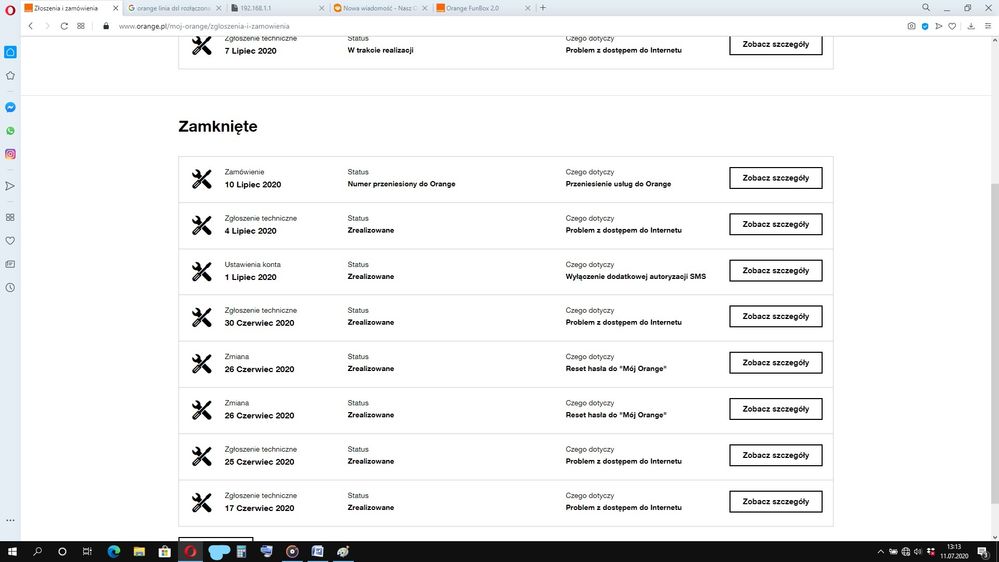This screenshot has width=999, height=562.
Task: View details of 10 Lipiec 2020 order
Action: [x=775, y=178]
